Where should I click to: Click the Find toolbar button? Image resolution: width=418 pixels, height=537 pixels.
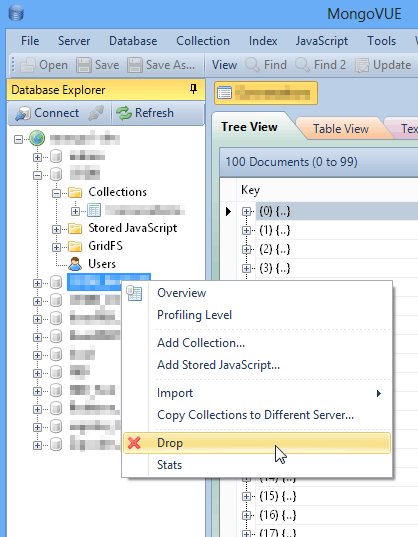coord(266,65)
